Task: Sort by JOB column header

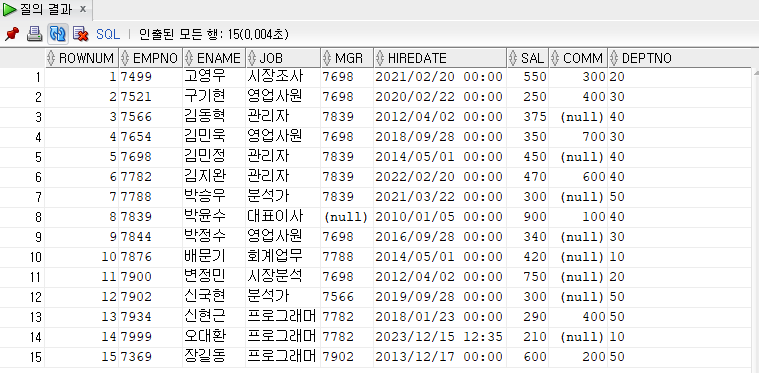Action: pyautogui.click(x=283, y=59)
